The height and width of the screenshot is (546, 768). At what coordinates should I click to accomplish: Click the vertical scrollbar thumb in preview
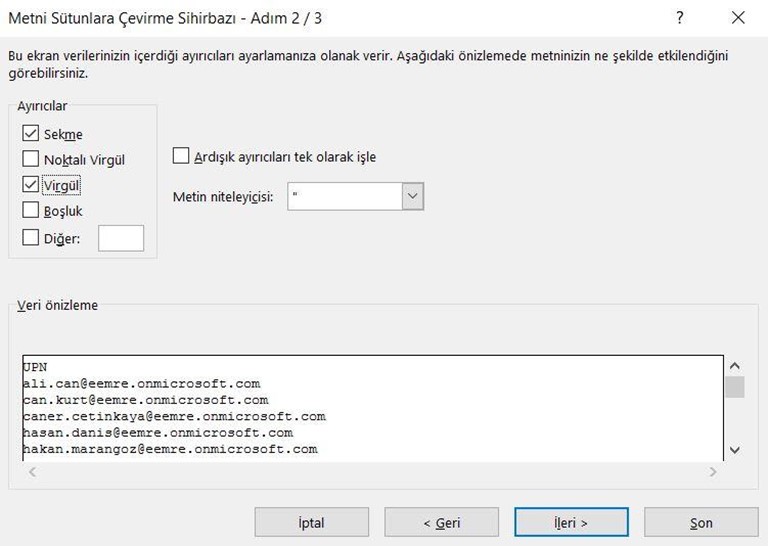[735, 387]
